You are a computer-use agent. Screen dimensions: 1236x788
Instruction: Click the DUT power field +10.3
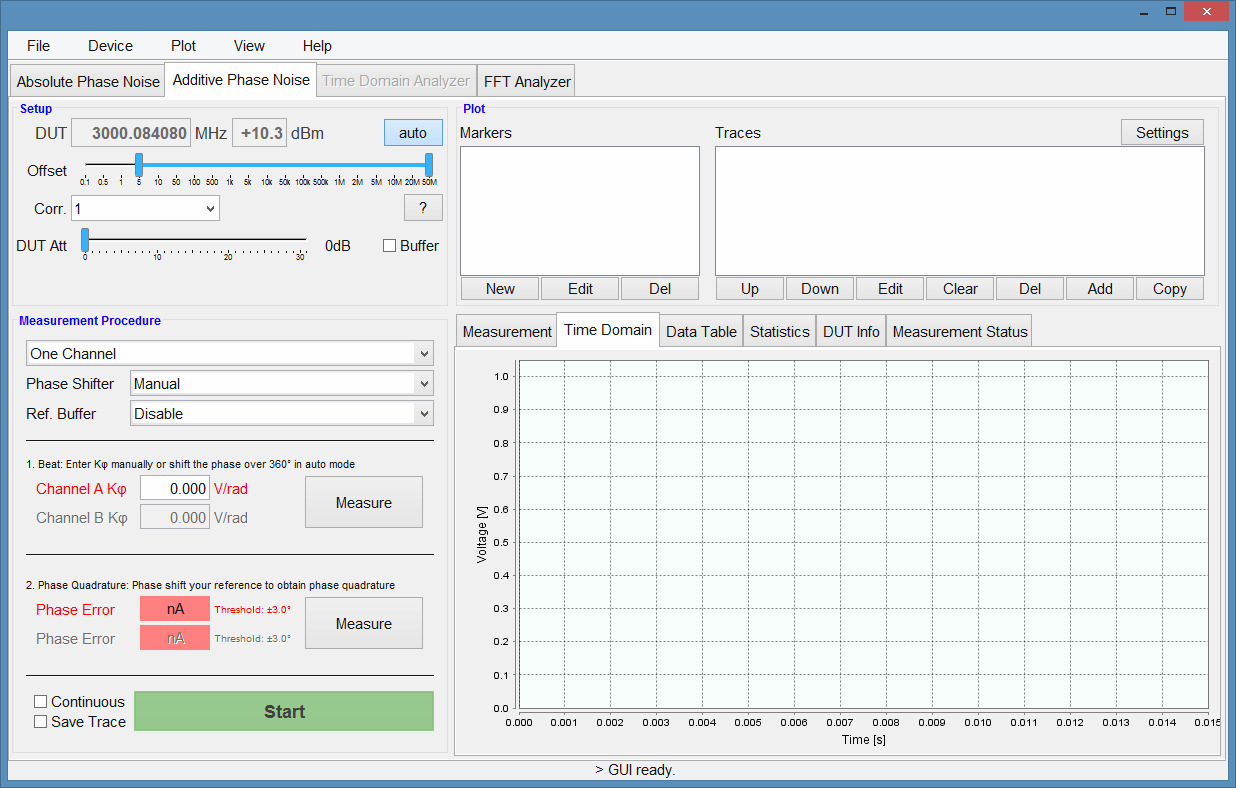coord(260,133)
